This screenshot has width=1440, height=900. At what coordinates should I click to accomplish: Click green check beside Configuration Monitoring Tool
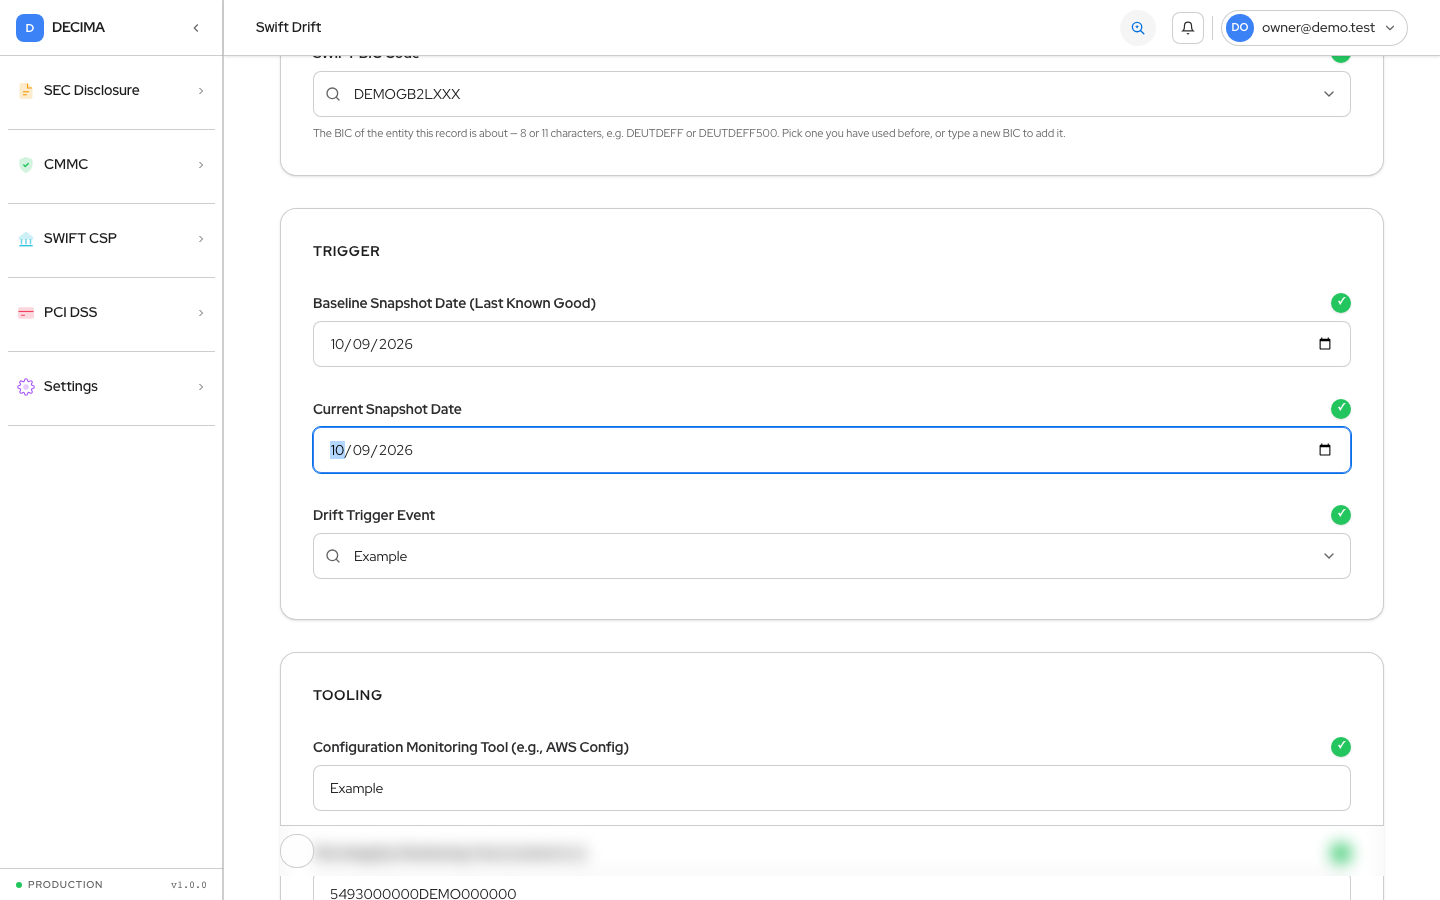[1341, 747]
